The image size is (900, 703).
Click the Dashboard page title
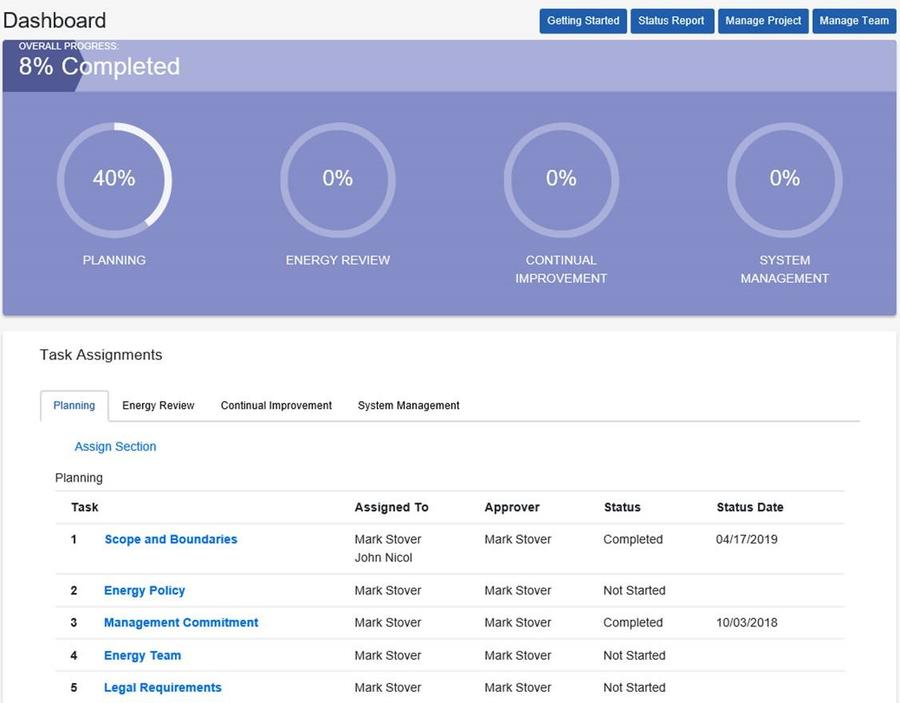tap(55, 21)
